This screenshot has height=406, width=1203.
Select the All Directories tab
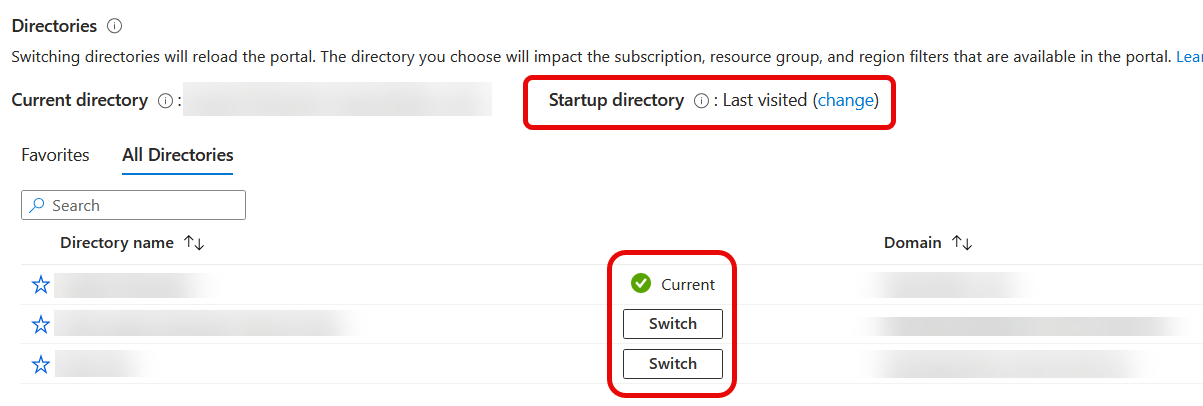[178, 155]
